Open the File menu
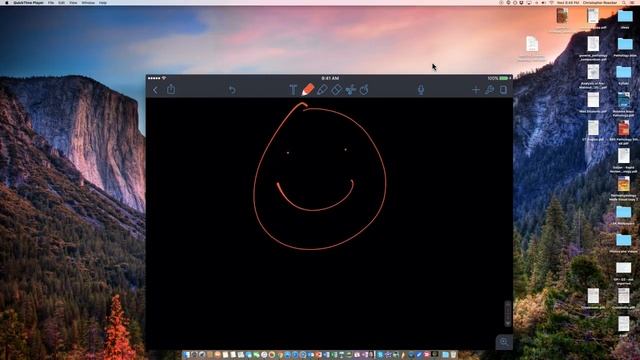 click(51, 2)
